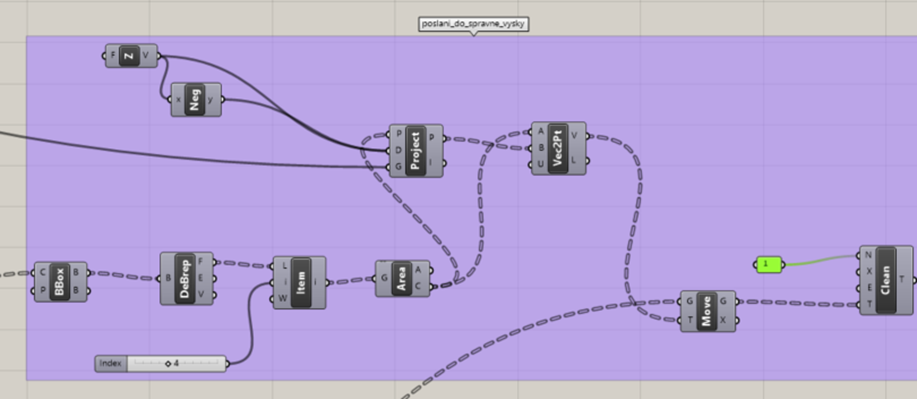Click the Index slider name label
Screen dimensions: 917x399
click(110, 363)
